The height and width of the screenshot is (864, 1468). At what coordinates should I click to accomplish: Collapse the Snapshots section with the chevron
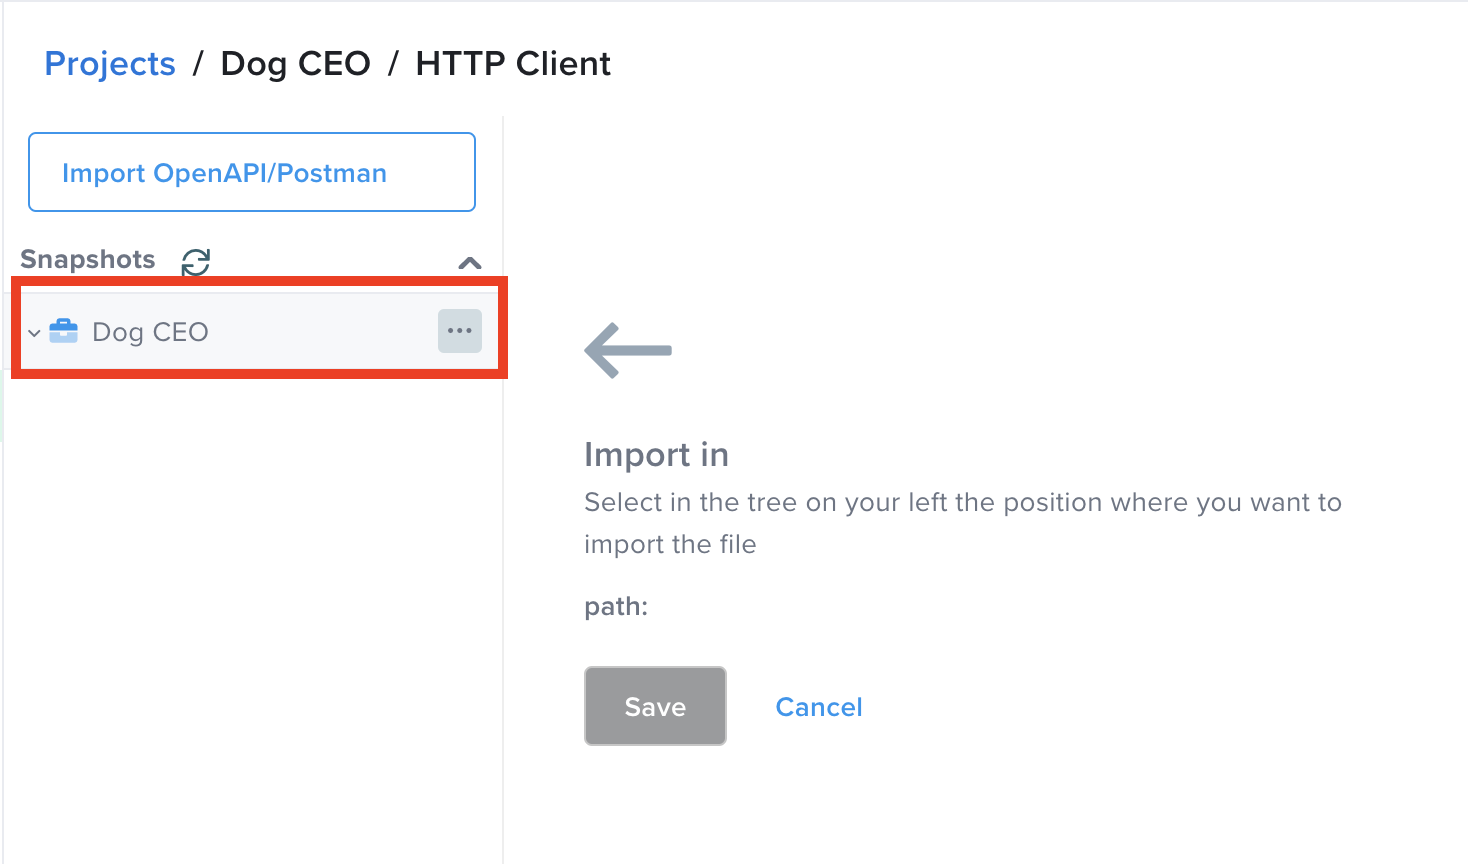click(470, 263)
